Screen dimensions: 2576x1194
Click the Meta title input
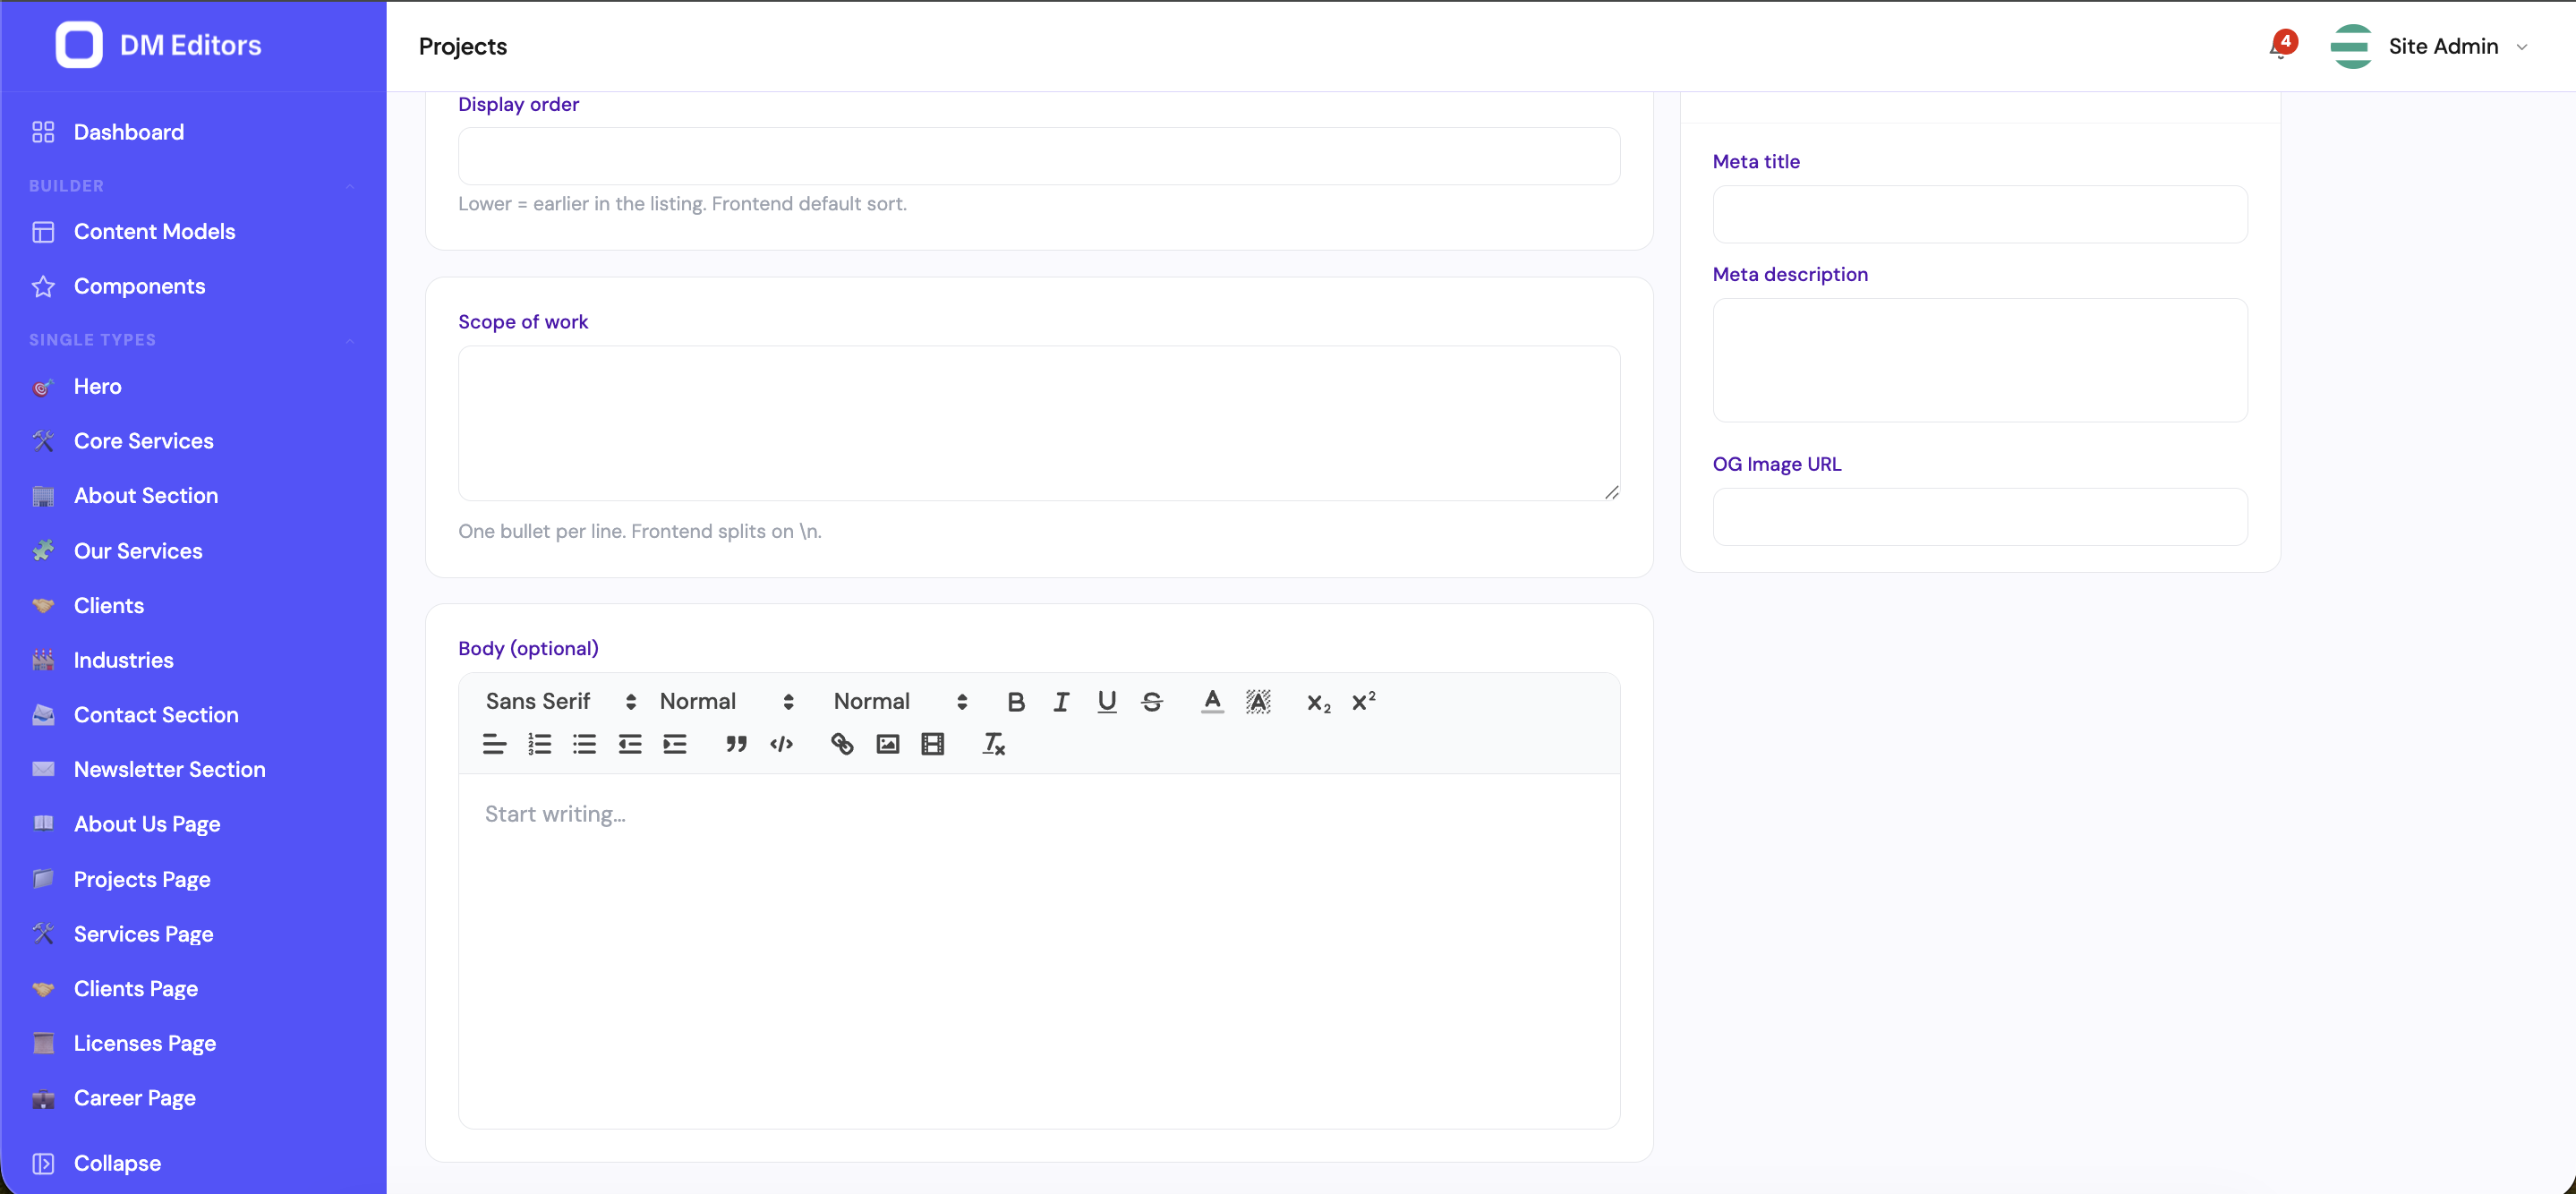[x=1979, y=214]
